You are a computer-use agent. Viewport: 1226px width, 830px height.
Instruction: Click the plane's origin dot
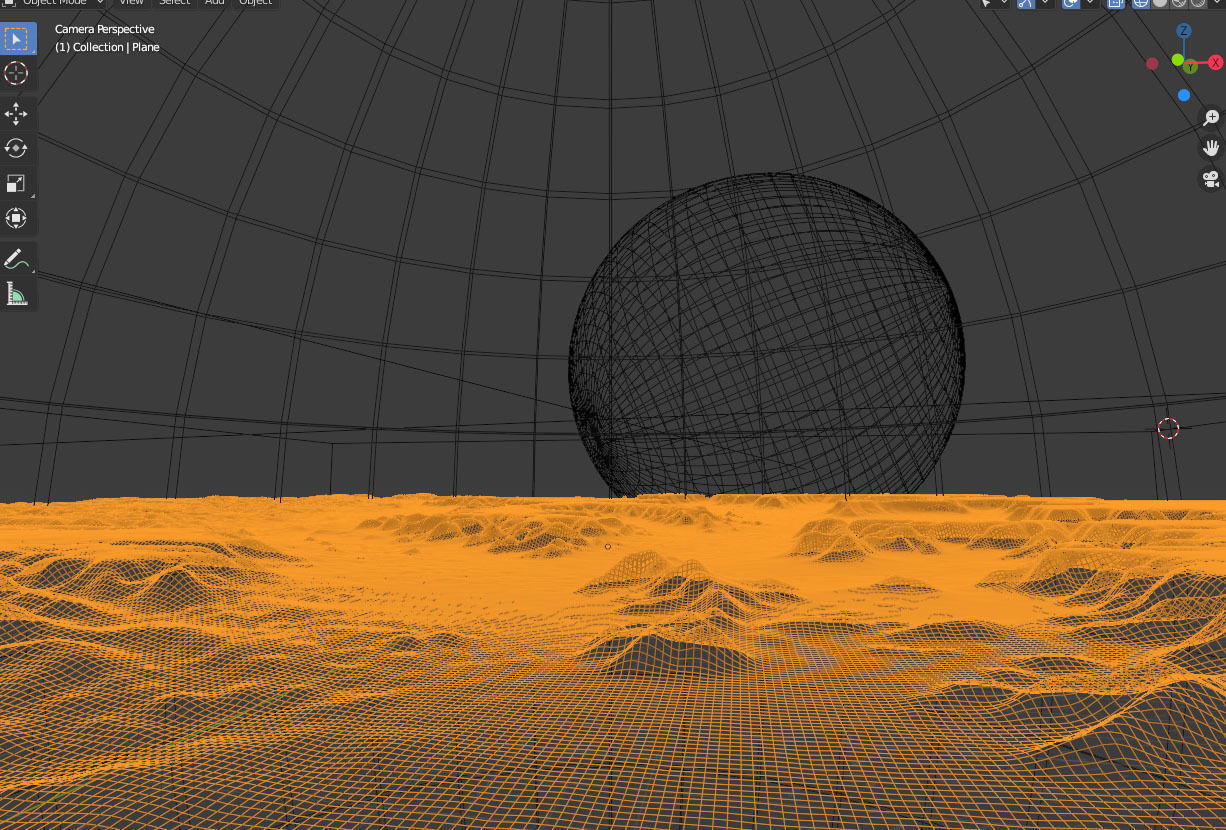607,547
